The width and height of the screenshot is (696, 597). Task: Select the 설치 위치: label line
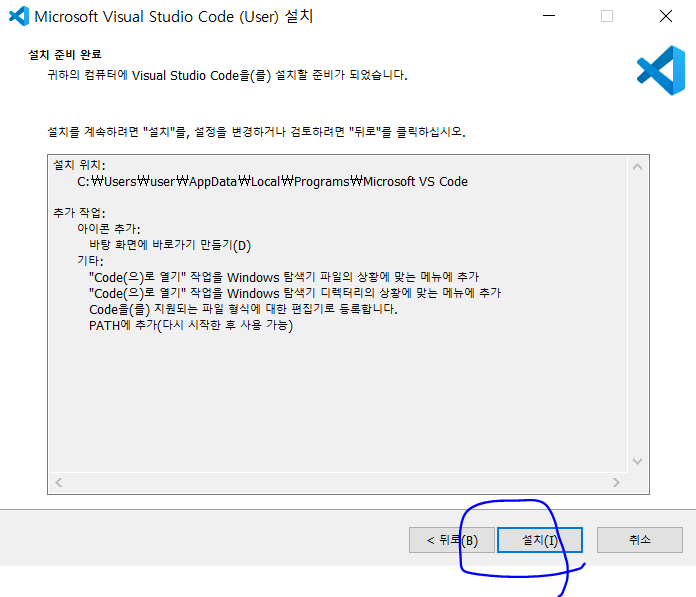(79, 165)
